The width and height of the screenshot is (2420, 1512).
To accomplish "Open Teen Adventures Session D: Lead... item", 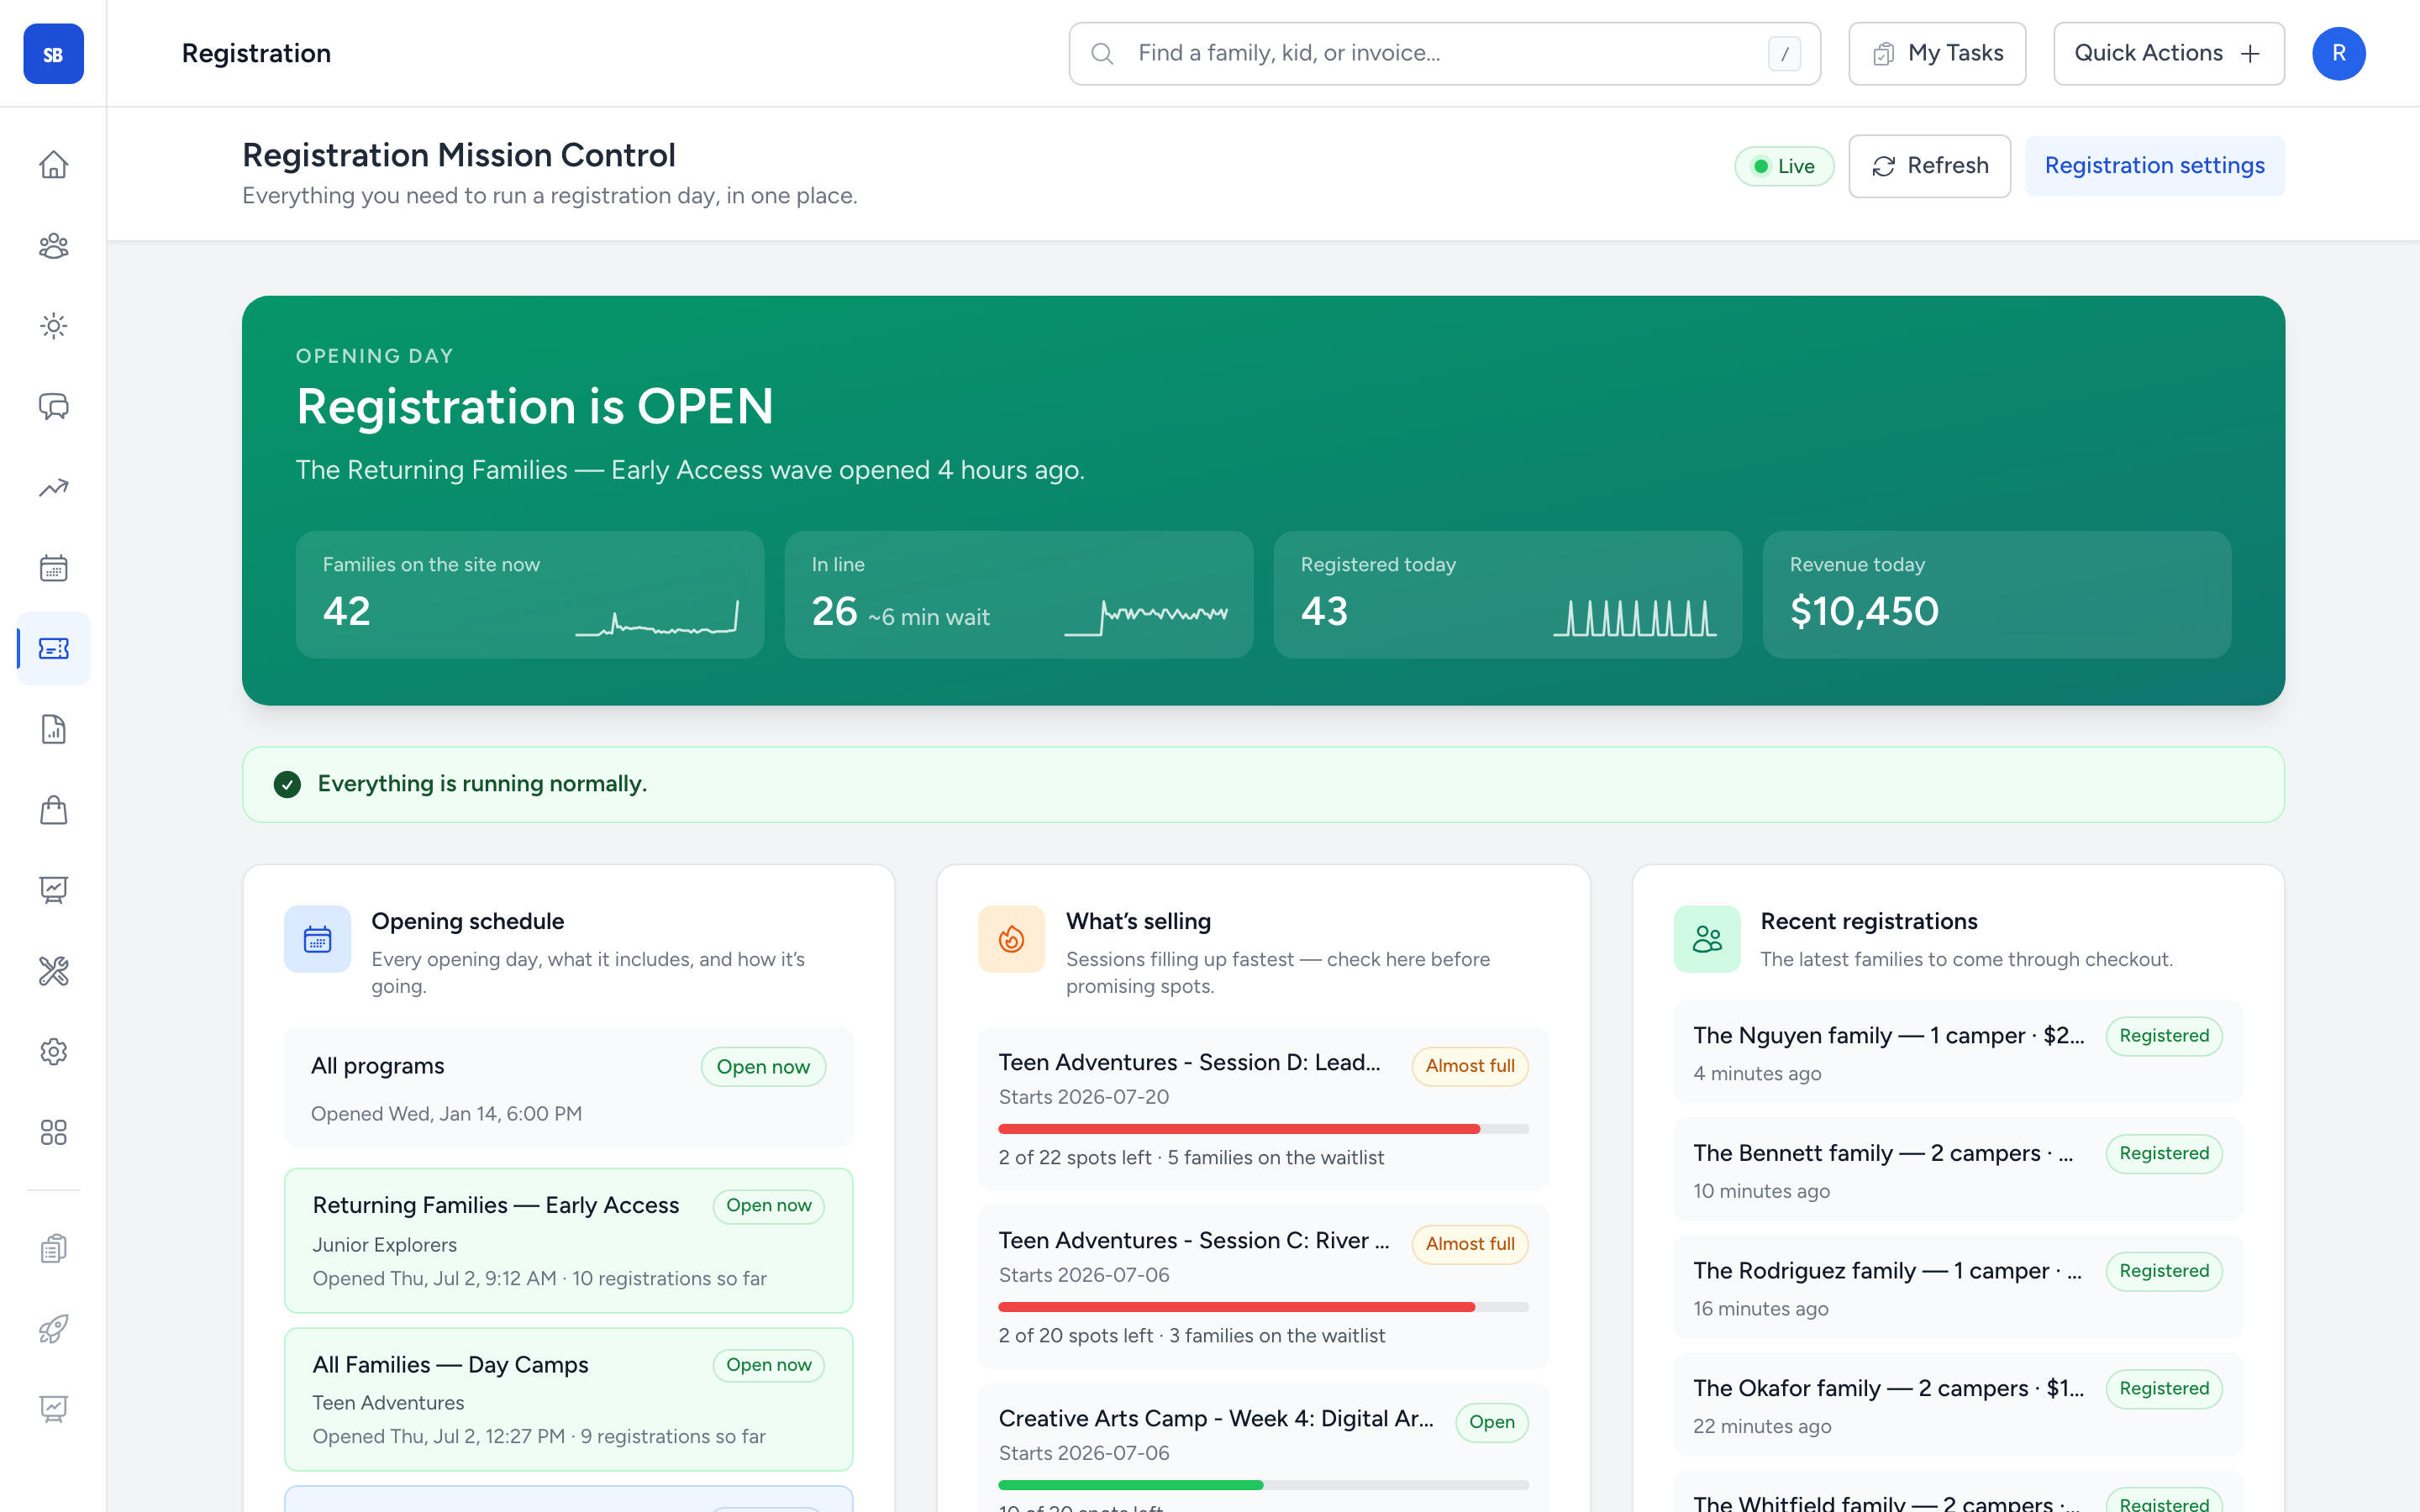I will (1263, 1108).
